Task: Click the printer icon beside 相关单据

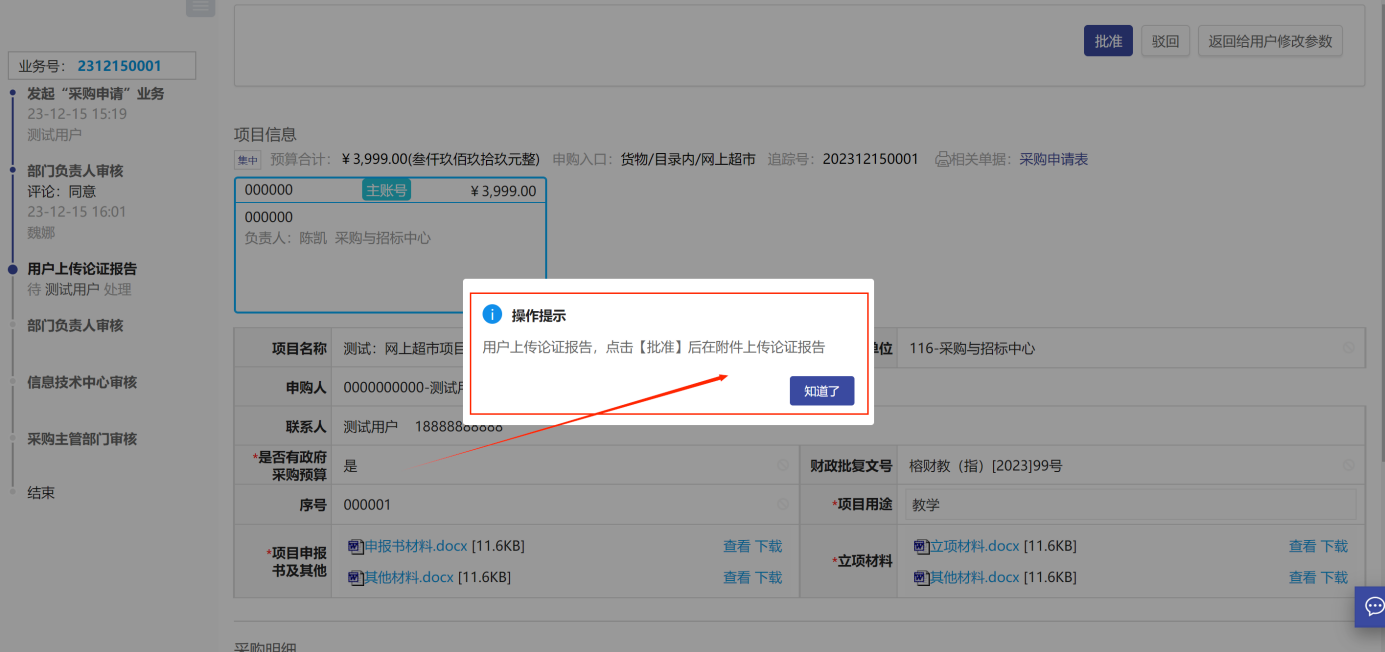Action: pos(942,159)
